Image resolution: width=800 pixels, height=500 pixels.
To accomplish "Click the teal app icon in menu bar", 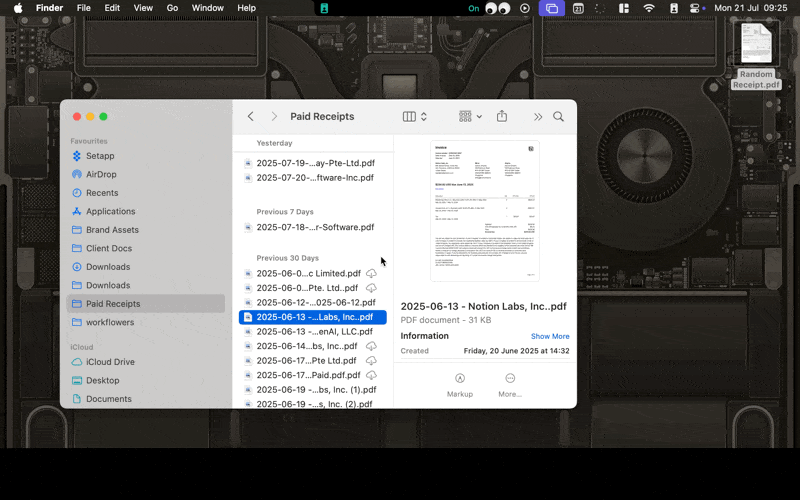I will (x=324, y=8).
